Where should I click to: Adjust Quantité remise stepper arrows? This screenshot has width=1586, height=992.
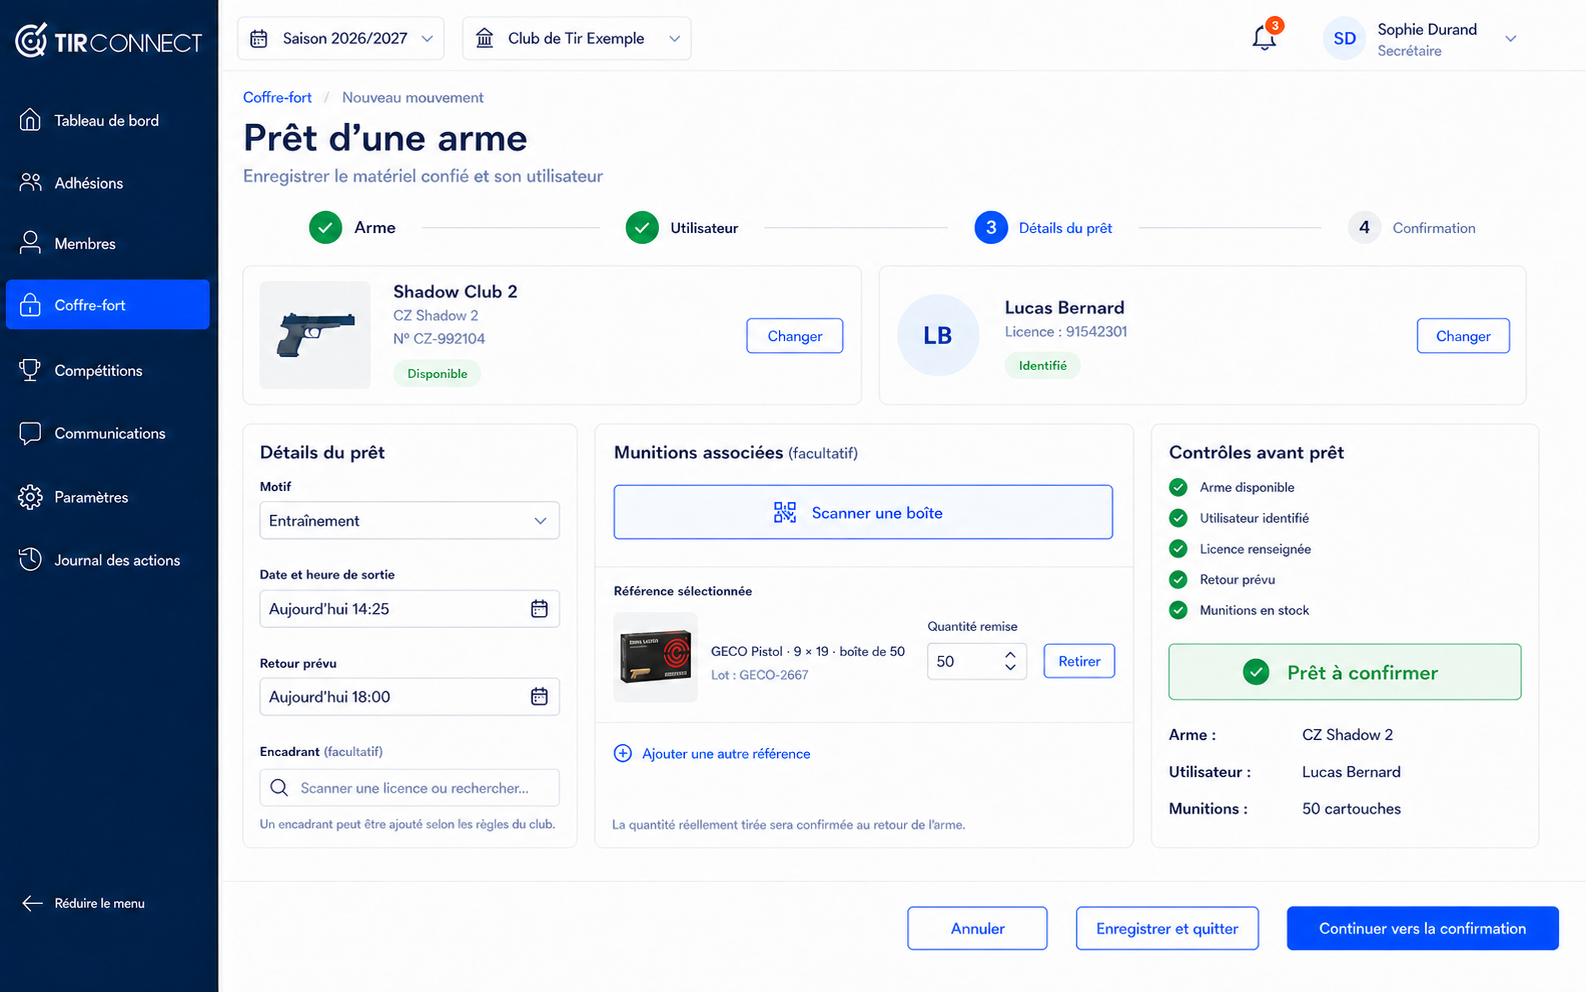coord(1010,661)
